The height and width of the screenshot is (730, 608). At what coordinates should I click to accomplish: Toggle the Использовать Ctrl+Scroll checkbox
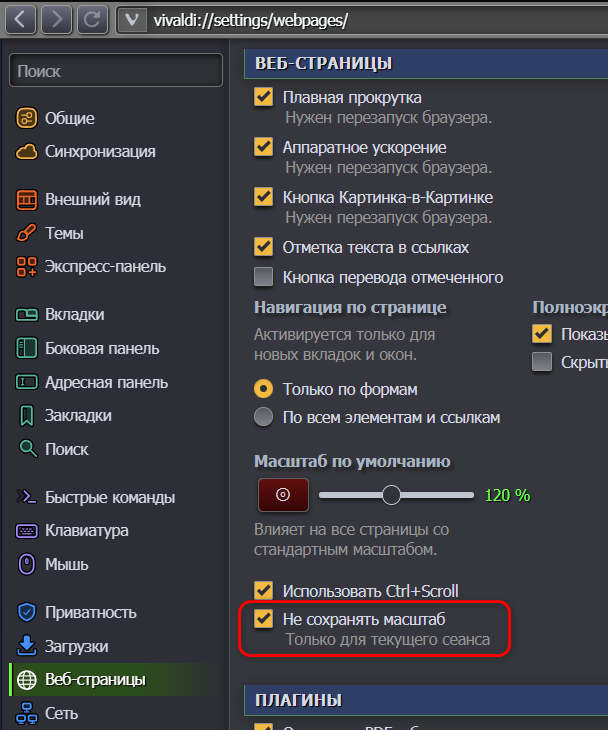point(263,591)
